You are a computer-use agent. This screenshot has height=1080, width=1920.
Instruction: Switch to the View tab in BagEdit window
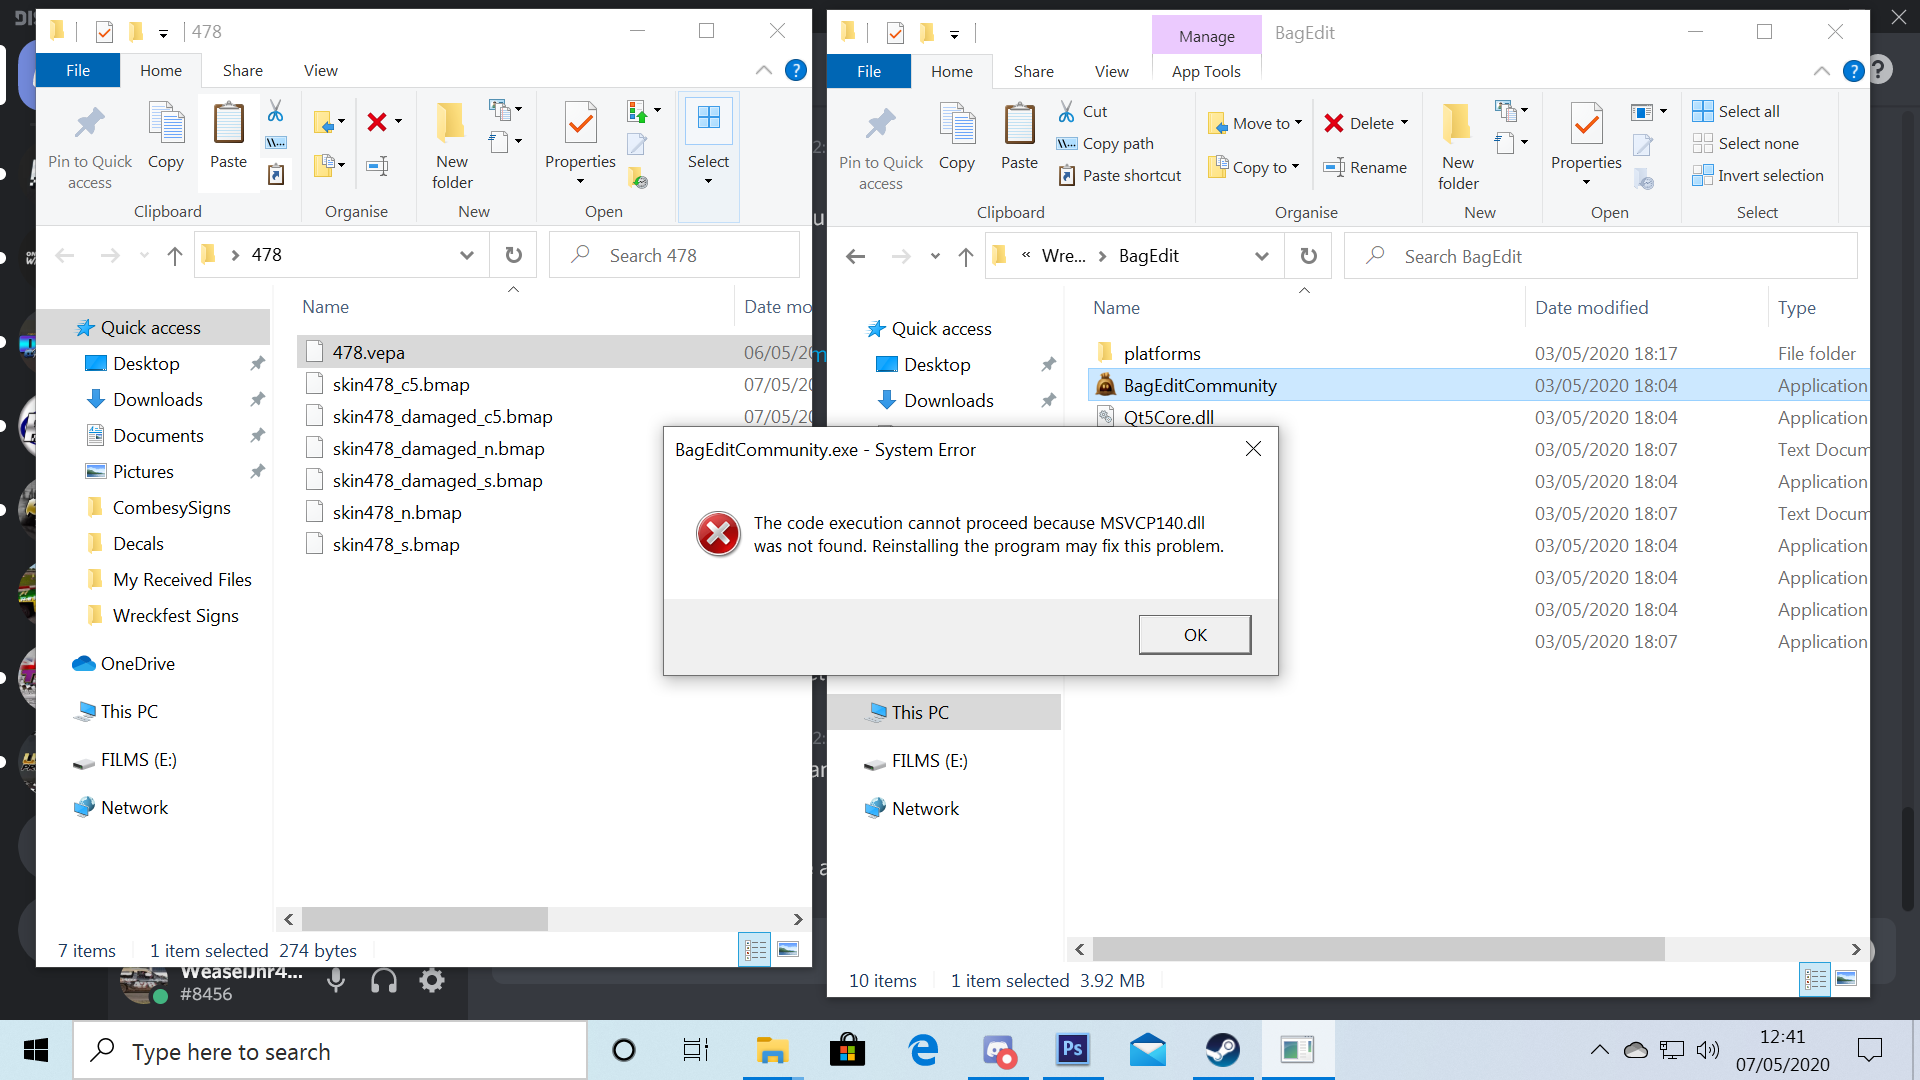coord(1111,71)
